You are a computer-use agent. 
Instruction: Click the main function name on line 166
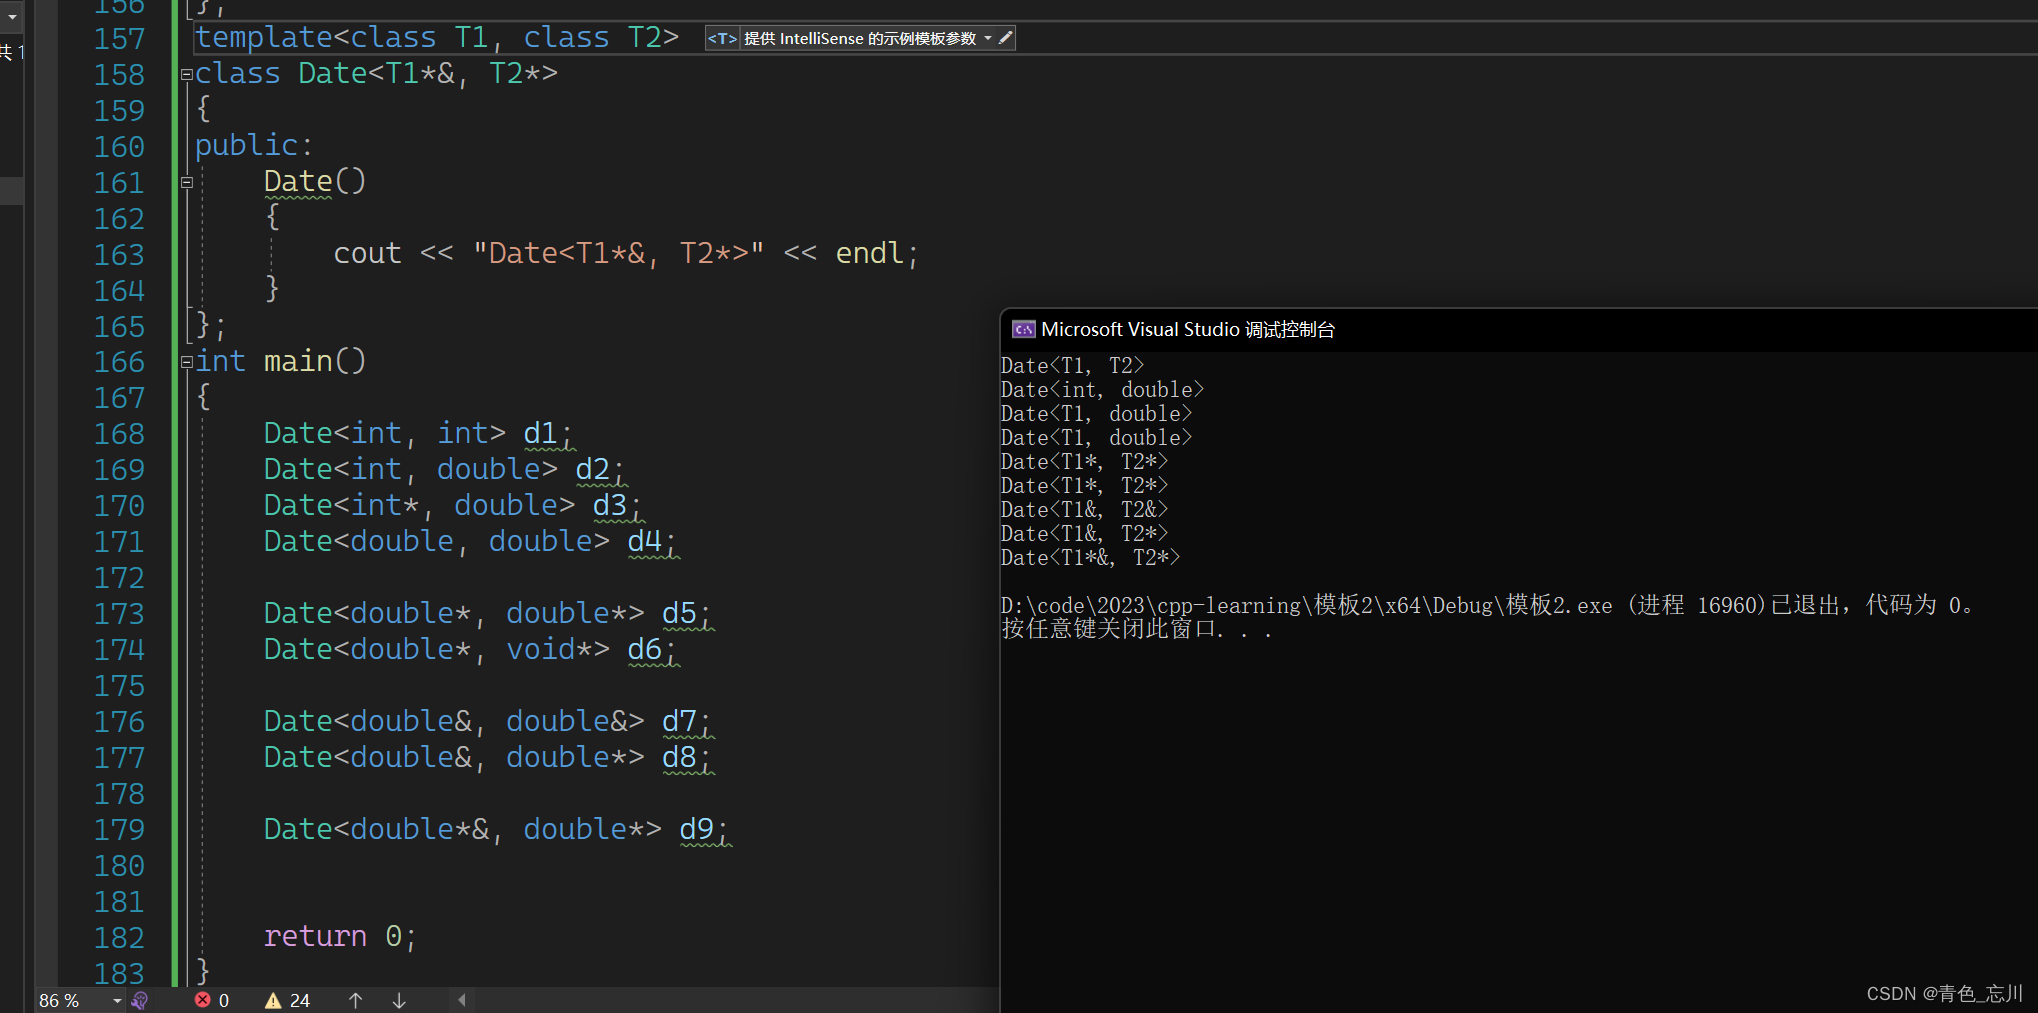click(x=298, y=361)
